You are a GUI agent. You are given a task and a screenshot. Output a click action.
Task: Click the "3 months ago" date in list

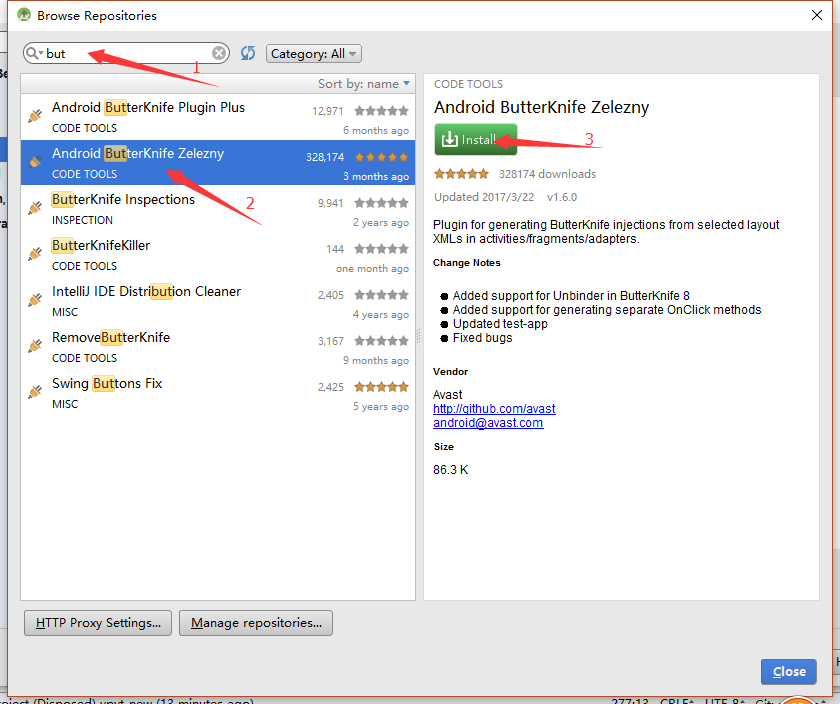[376, 176]
